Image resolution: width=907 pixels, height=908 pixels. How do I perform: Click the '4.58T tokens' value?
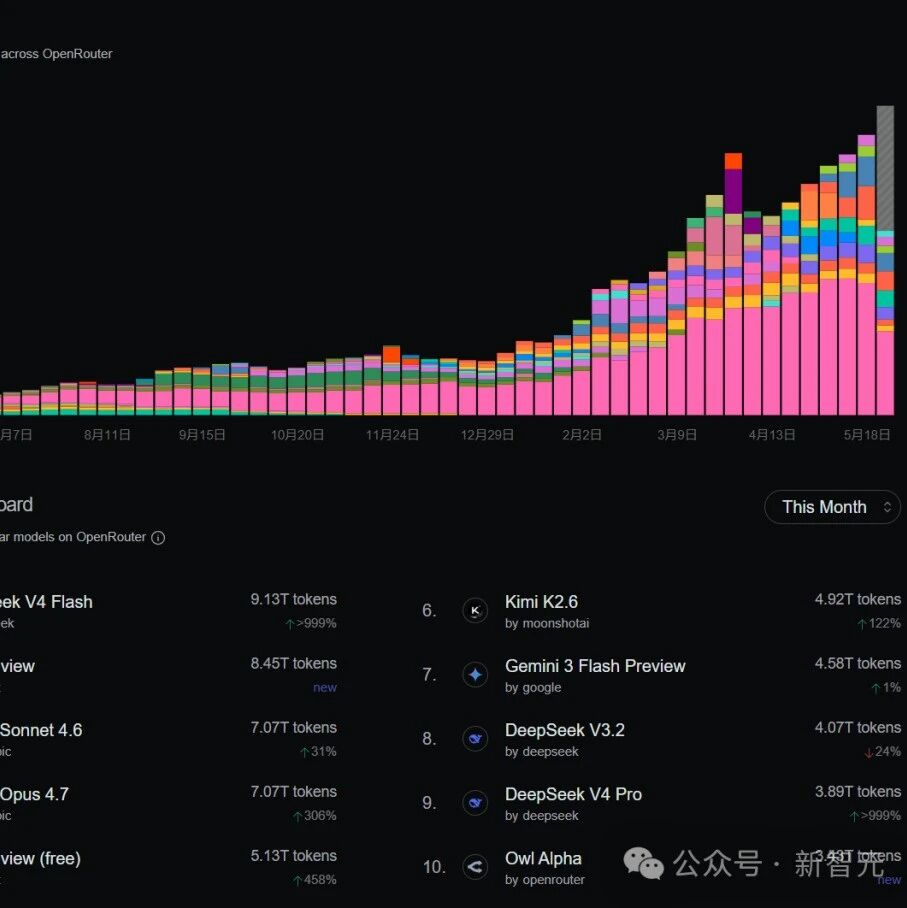coord(857,664)
